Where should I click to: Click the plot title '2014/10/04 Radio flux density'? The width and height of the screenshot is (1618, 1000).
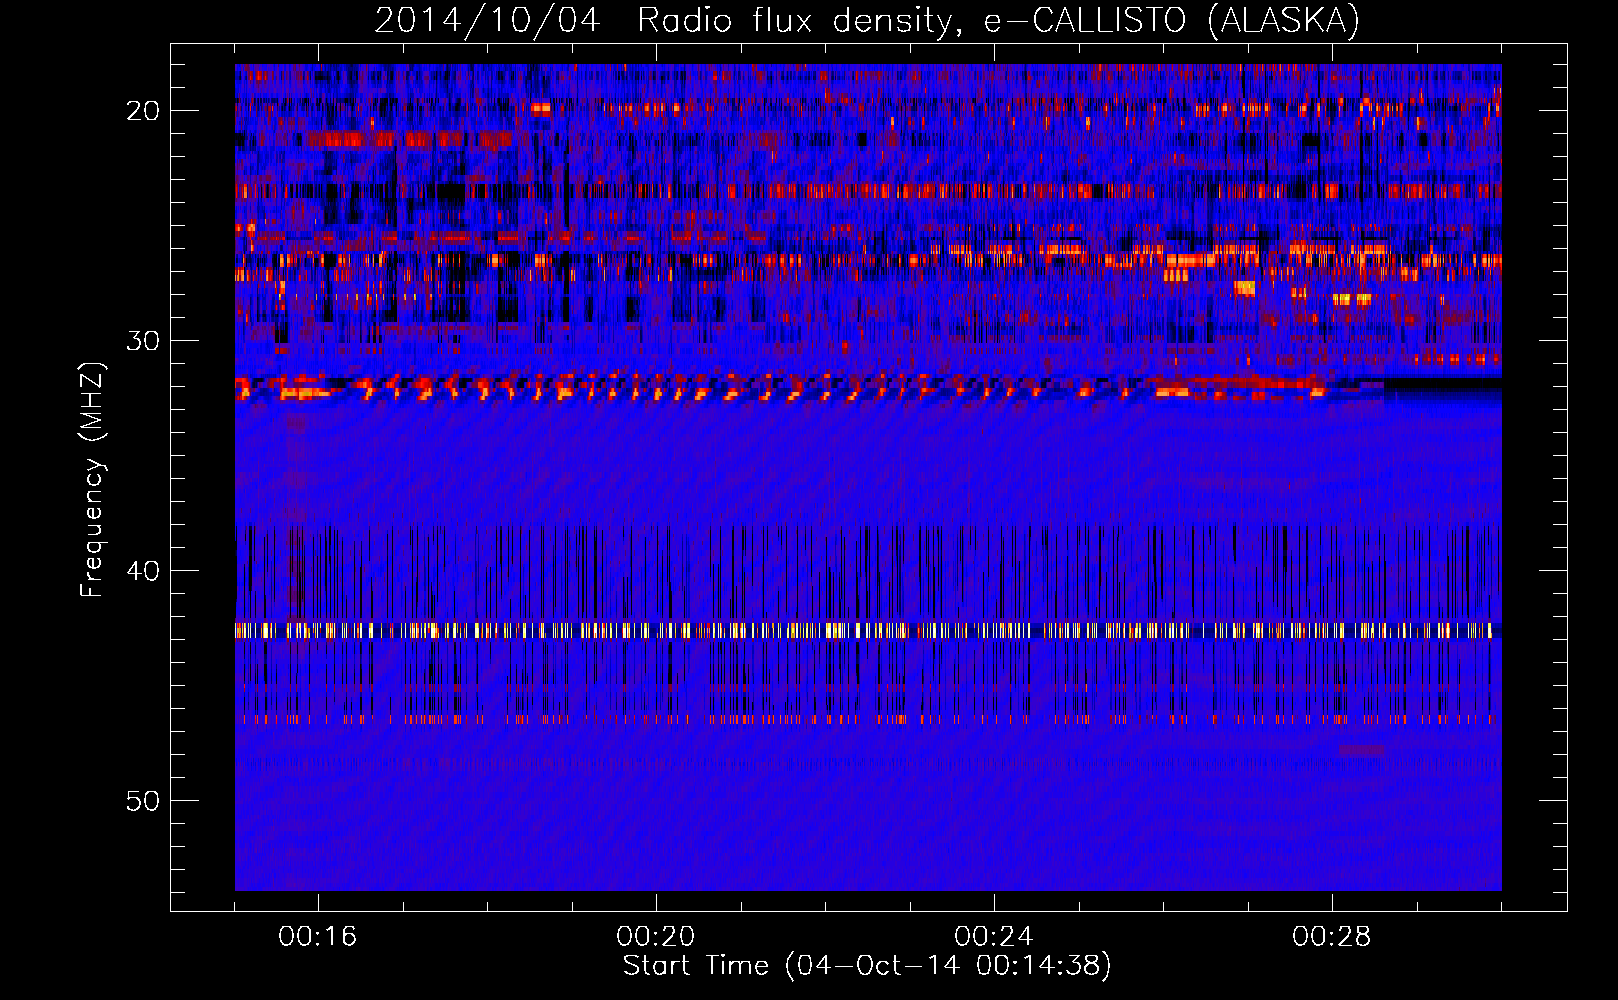pos(867,20)
